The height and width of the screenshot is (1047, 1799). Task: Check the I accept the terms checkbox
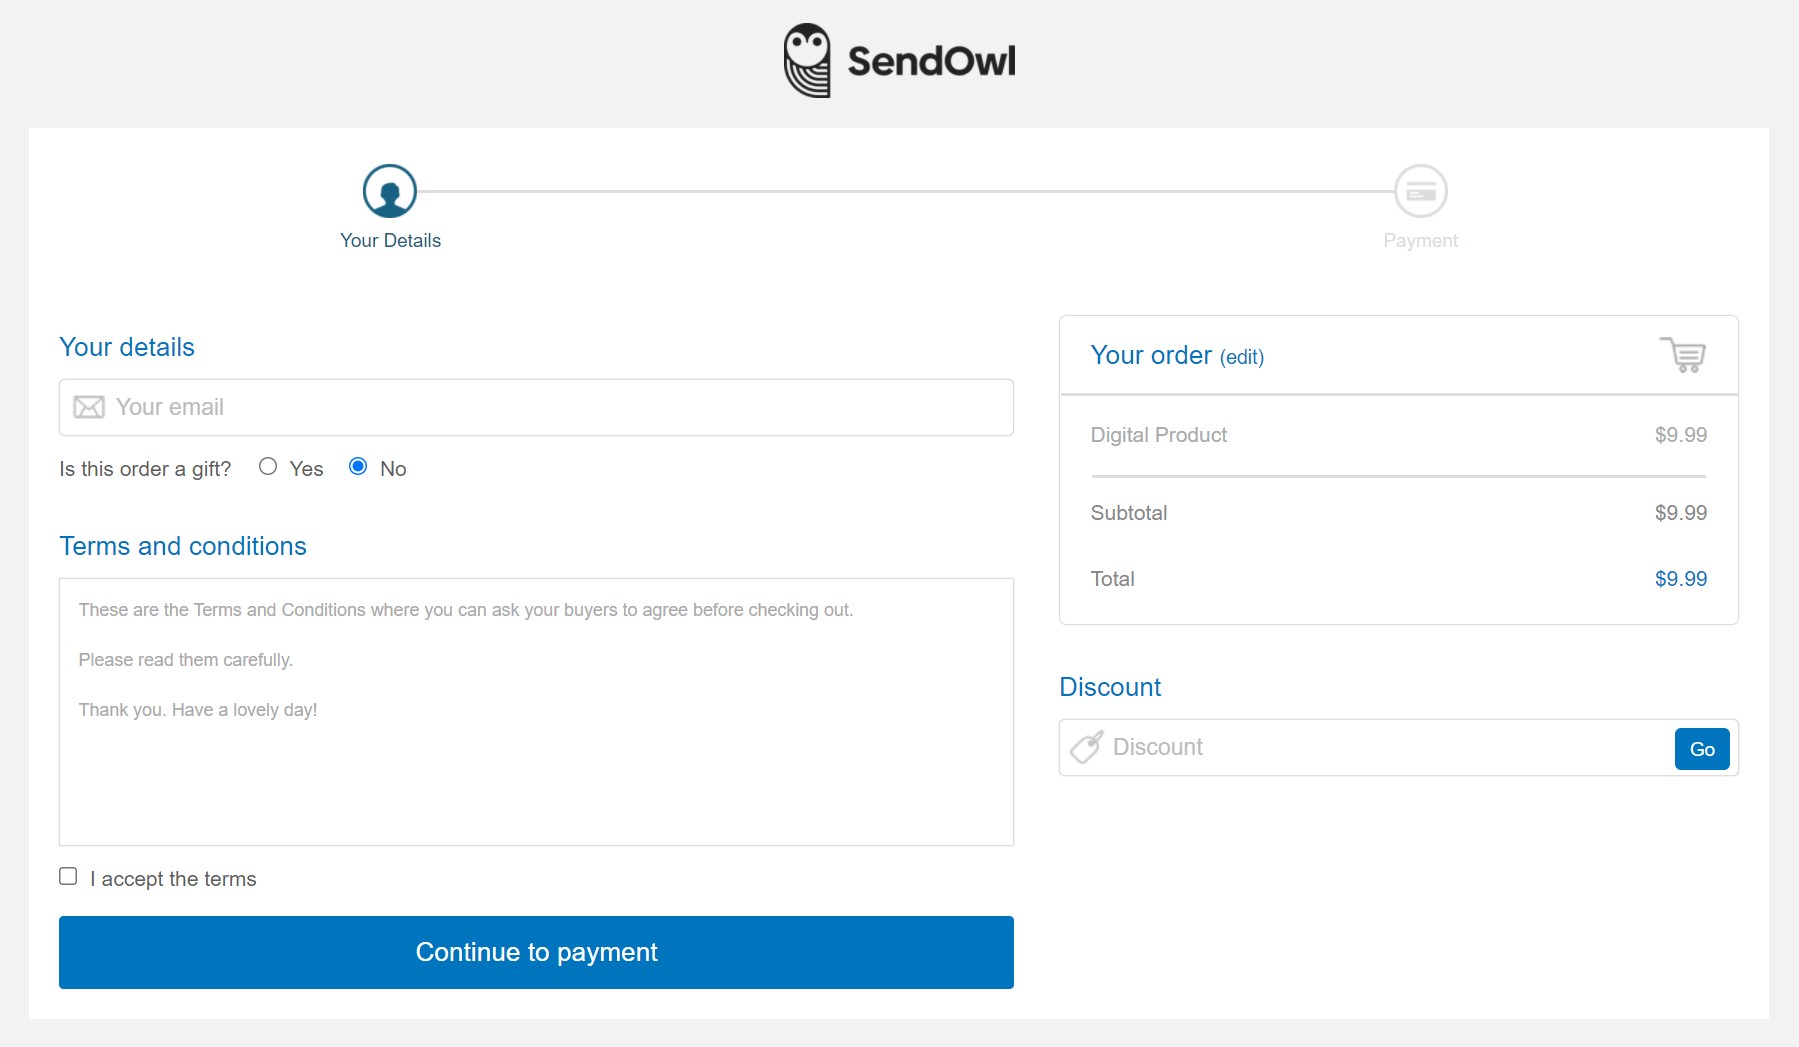coord(68,877)
